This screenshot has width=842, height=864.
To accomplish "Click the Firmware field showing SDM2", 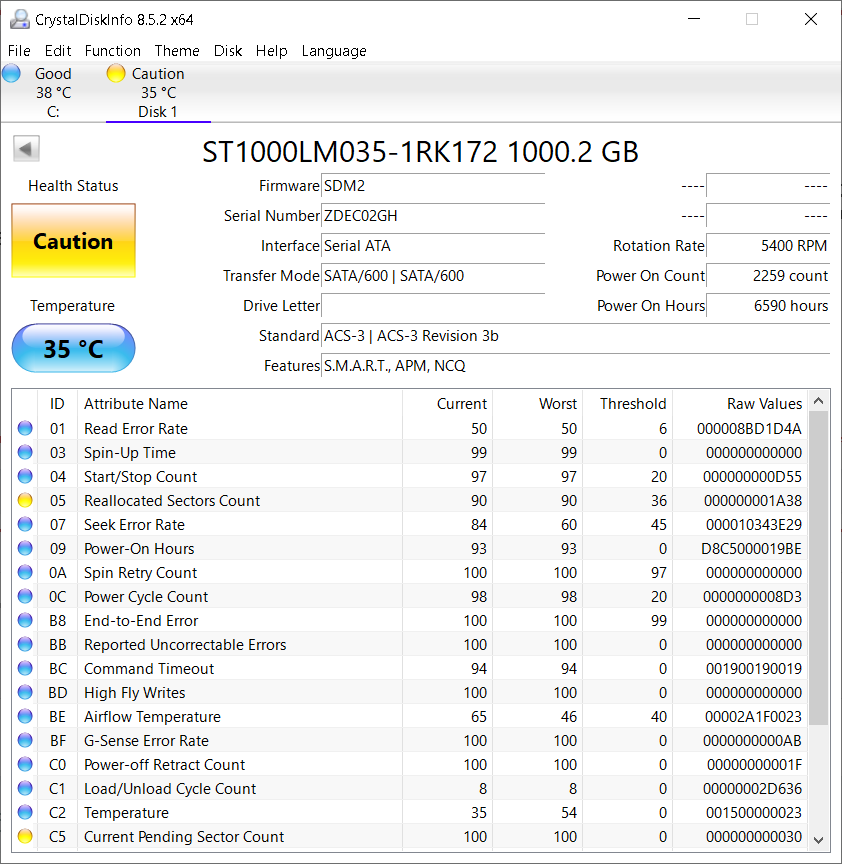I will click(x=433, y=186).
